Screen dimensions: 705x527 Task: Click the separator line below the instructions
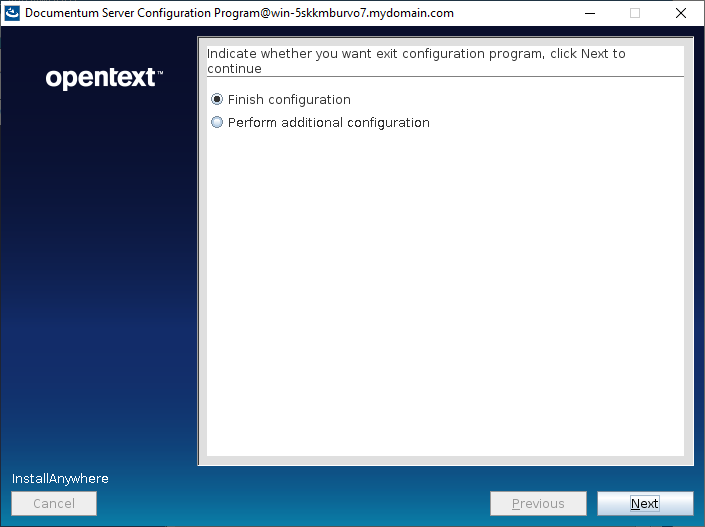(x=444, y=77)
